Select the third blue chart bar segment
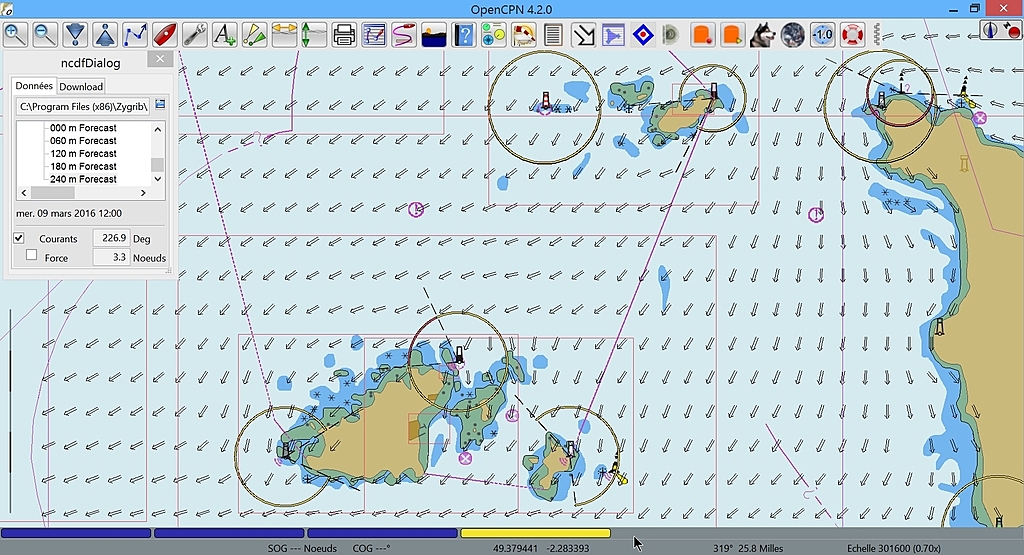This screenshot has height=555, width=1024. click(382, 533)
